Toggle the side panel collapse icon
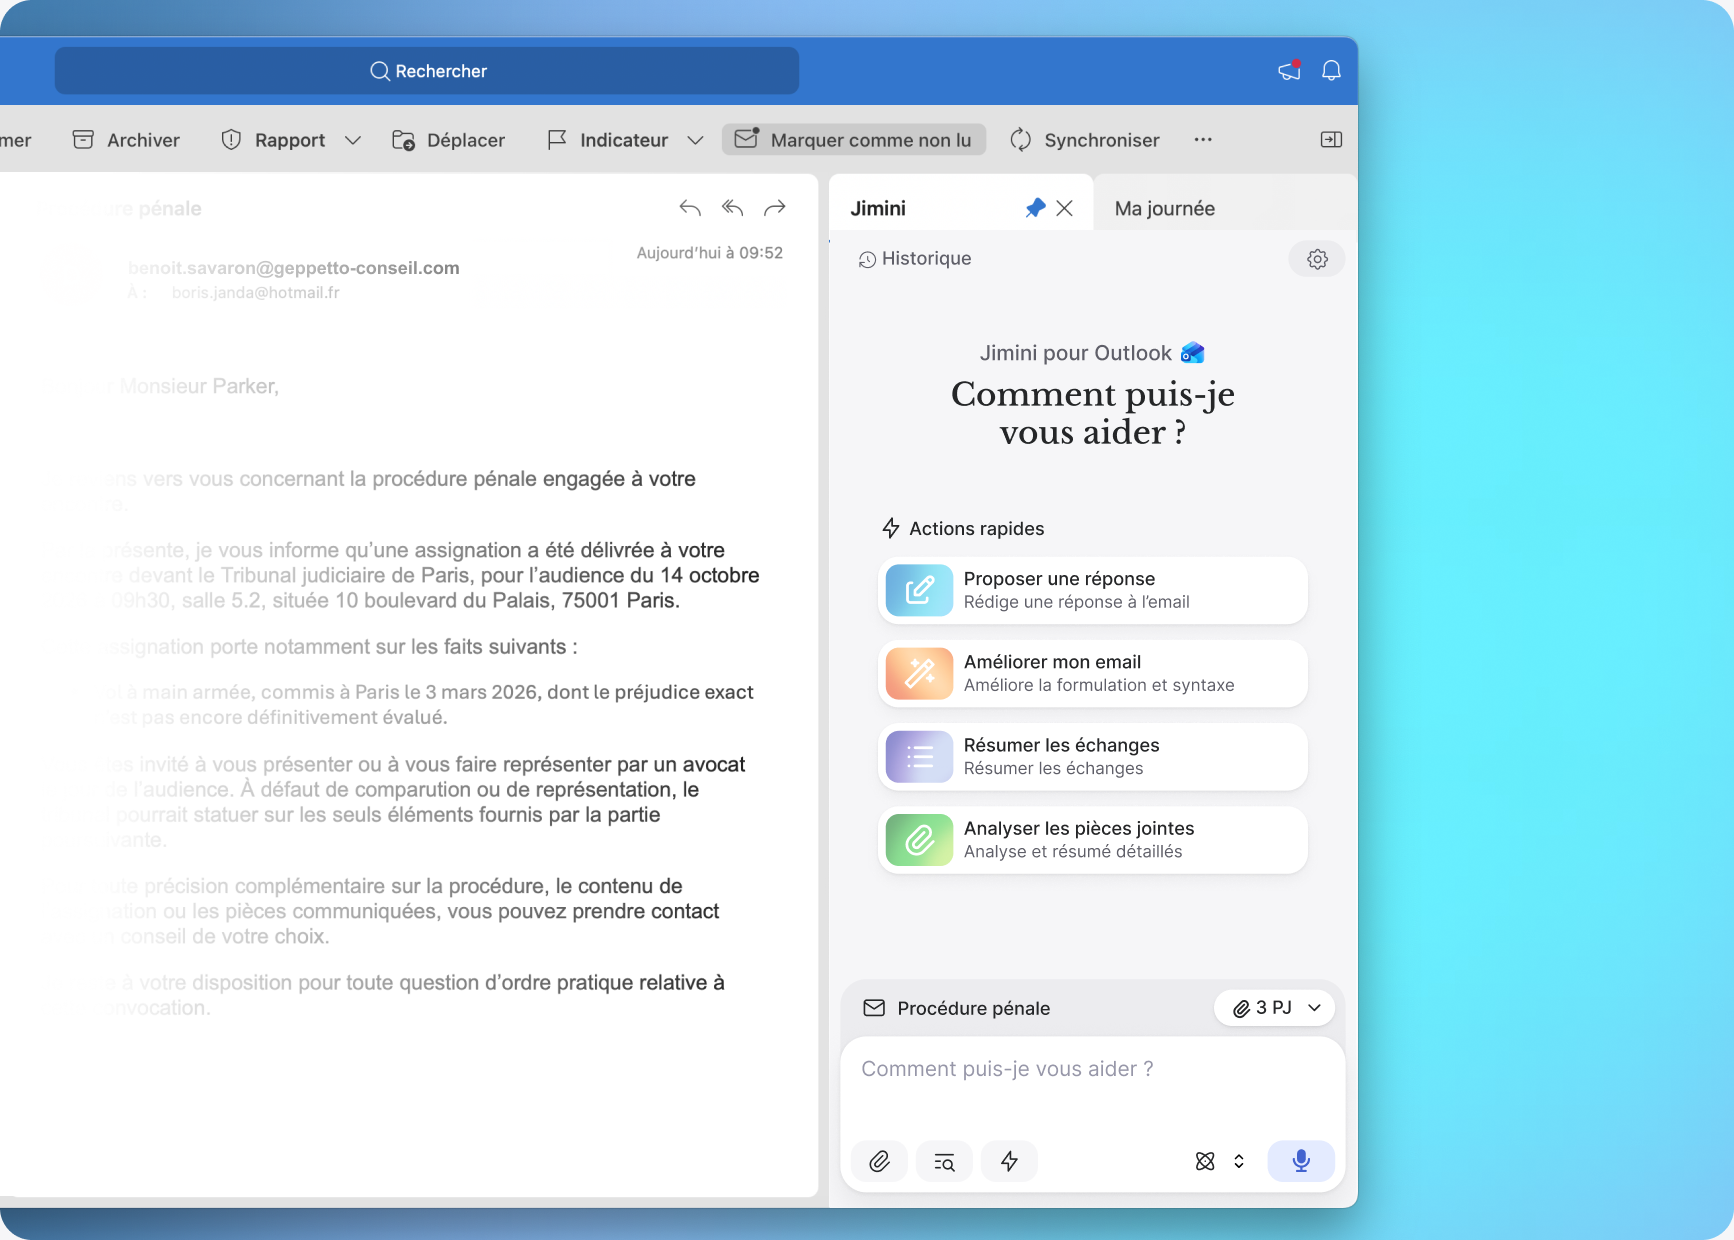 pyautogui.click(x=1331, y=140)
